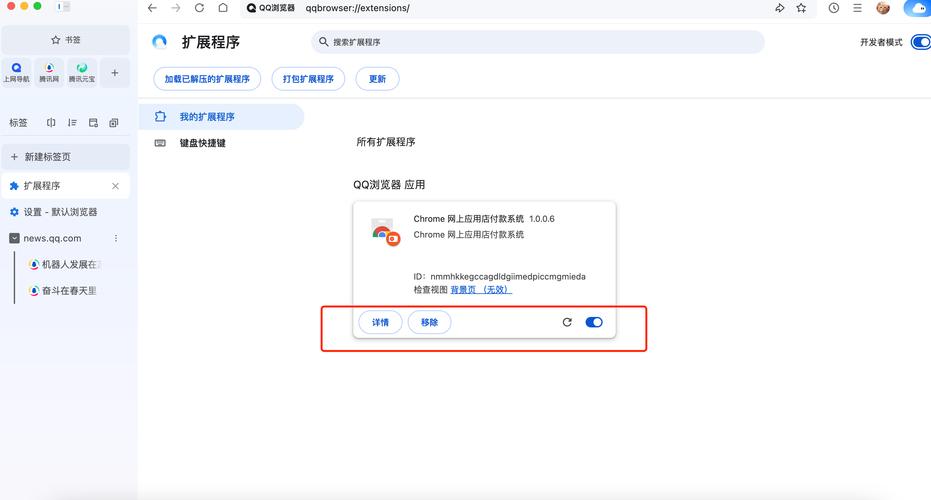Open the 腾讯元宝 shortcut
931x500 pixels.
tap(82, 72)
